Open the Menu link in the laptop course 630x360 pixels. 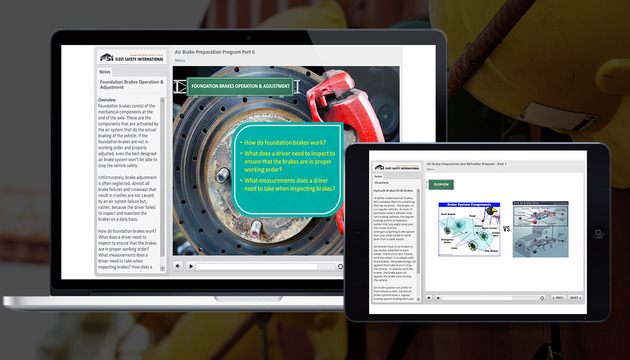tap(180, 60)
